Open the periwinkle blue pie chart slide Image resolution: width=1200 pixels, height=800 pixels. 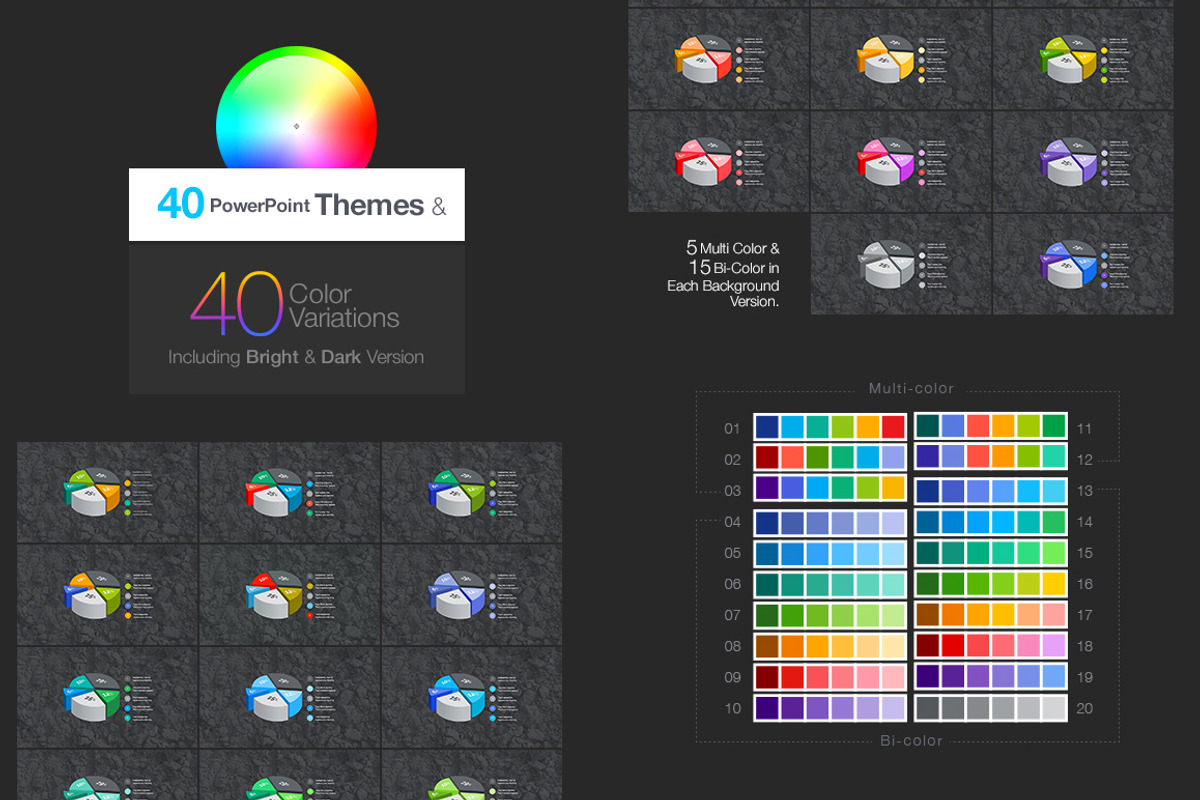pyautogui.click(x=472, y=595)
